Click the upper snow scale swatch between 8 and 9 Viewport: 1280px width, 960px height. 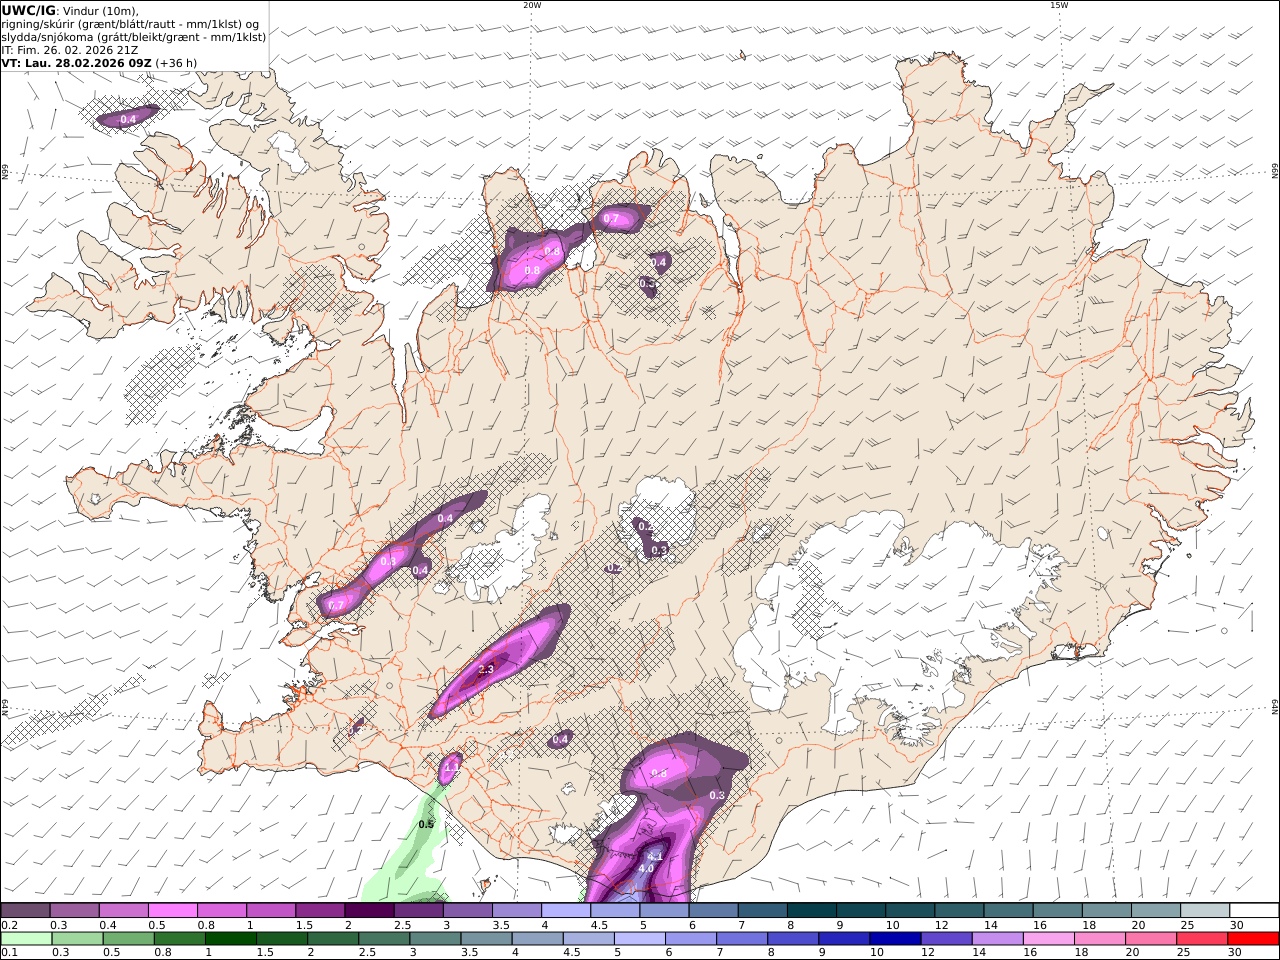[812, 911]
